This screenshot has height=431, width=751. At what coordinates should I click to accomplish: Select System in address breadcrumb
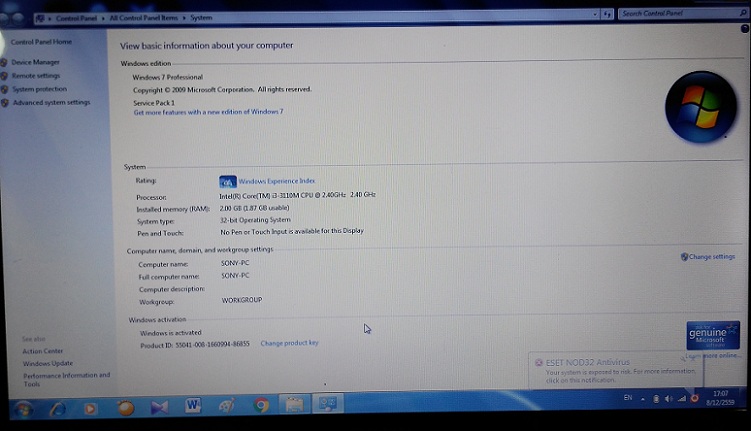tap(201, 18)
